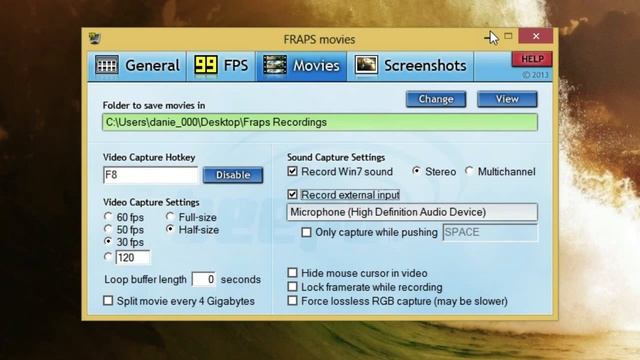Enable Hide mouse cursor in video
Image resolution: width=640 pixels, height=360 pixels.
(293, 273)
